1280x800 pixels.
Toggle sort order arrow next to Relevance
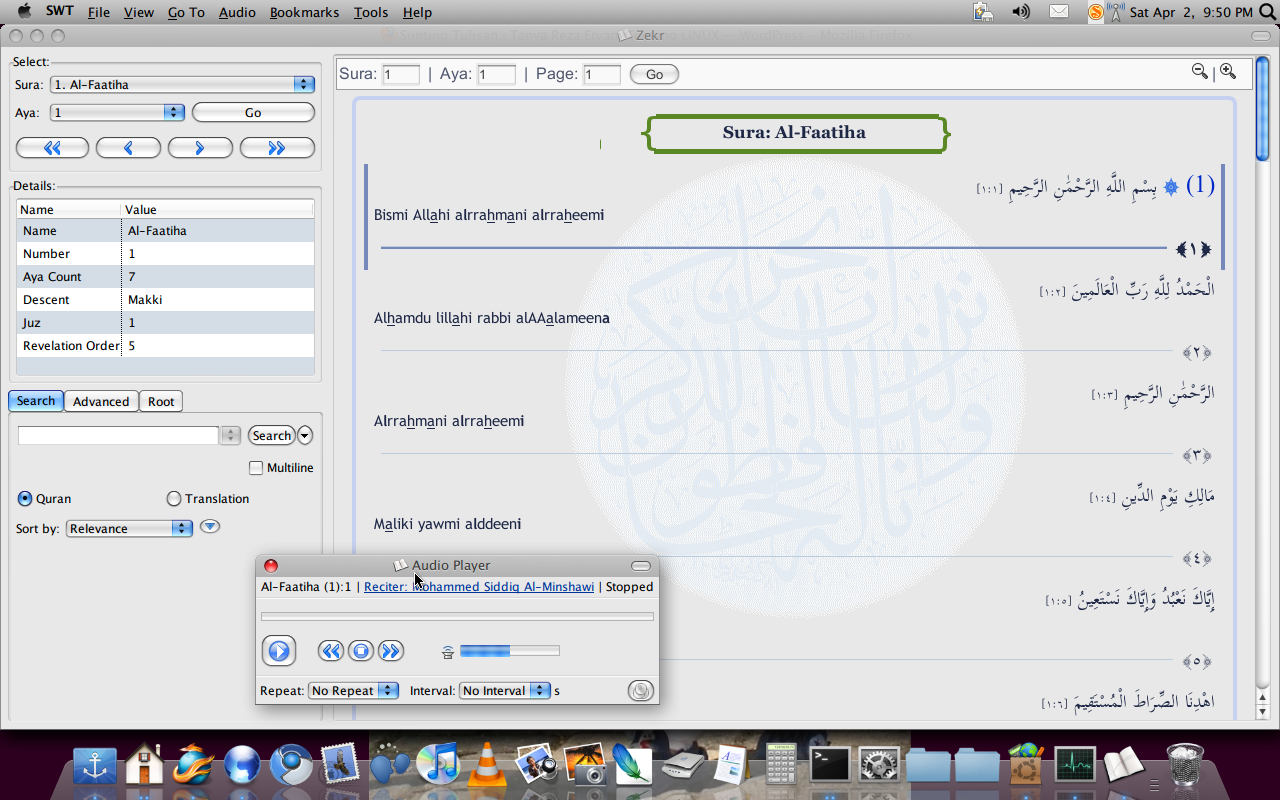point(210,527)
